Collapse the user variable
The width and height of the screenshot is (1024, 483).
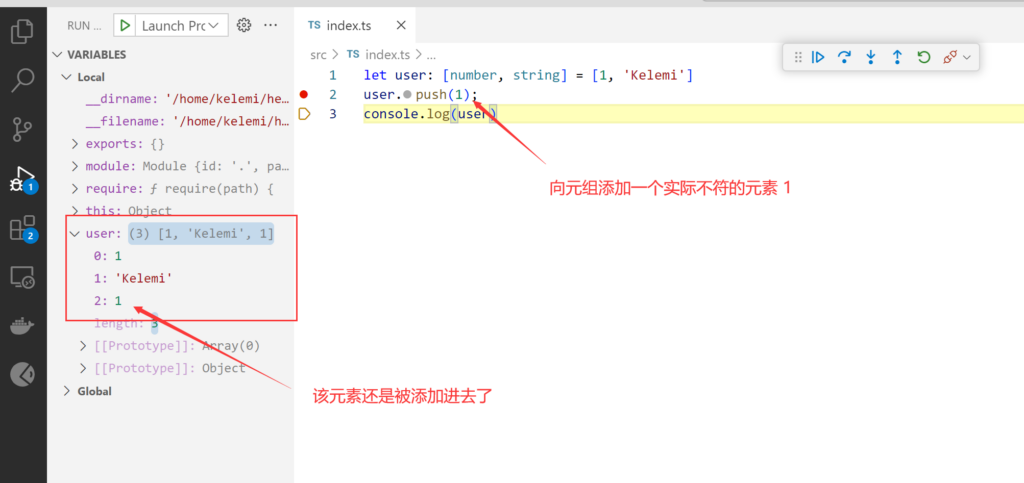coord(75,234)
